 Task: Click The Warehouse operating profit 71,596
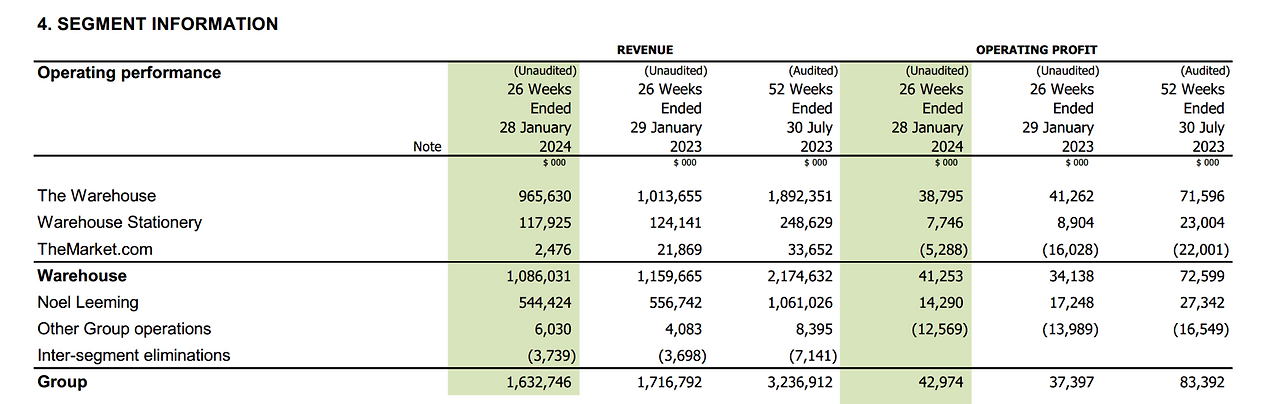pyautogui.click(x=1205, y=197)
